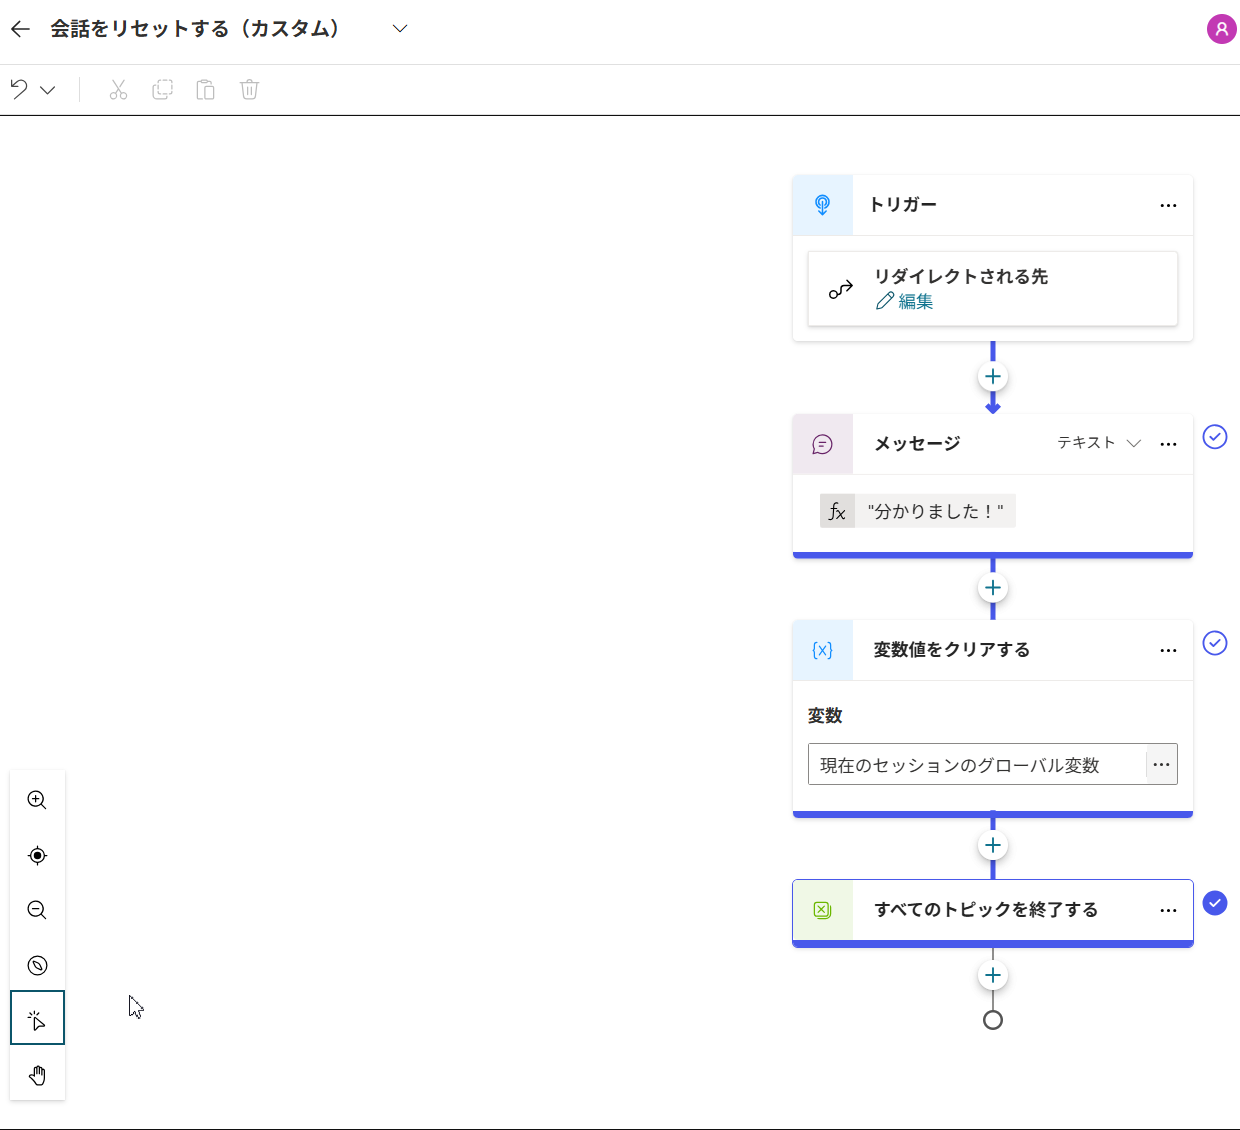The height and width of the screenshot is (1130, 1240).
Task: Click the リダイレクトされる先 label
Action: click(961, 276)
